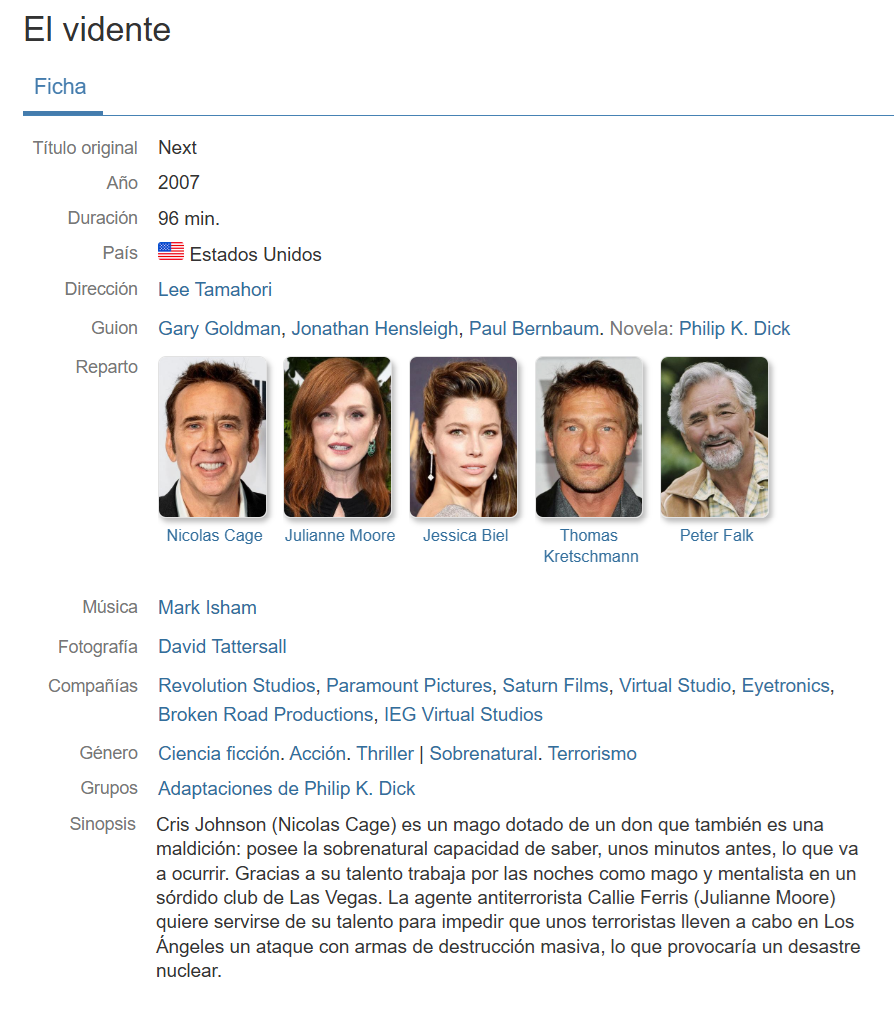Screen dimensions: 894x1021
Task: Select the Sobrenatural topic link
Action: coord(484,753)
